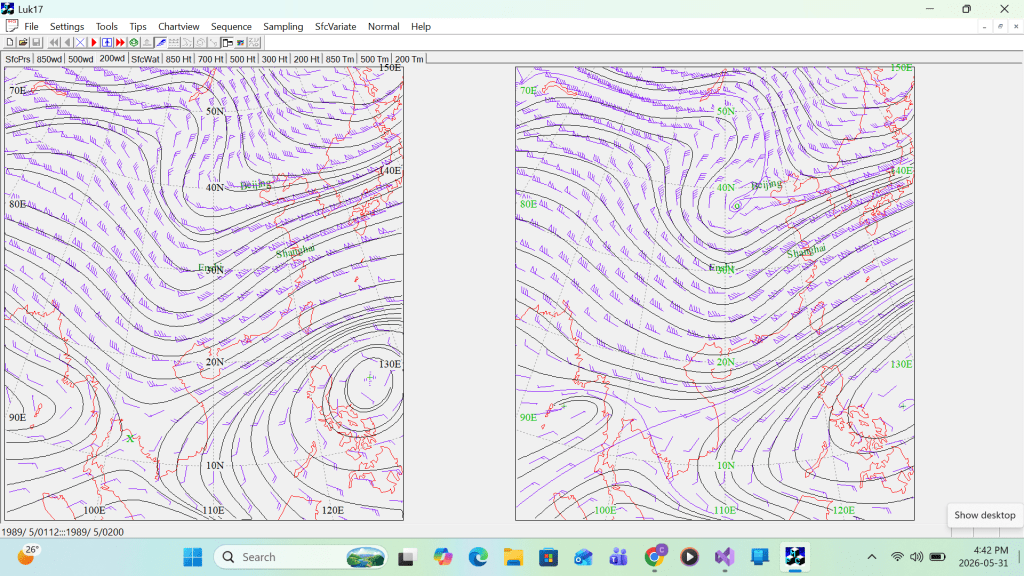The image size is (1024, 576).
Task: Open File Explorer from the taskbar
Action: coord(513,557)
